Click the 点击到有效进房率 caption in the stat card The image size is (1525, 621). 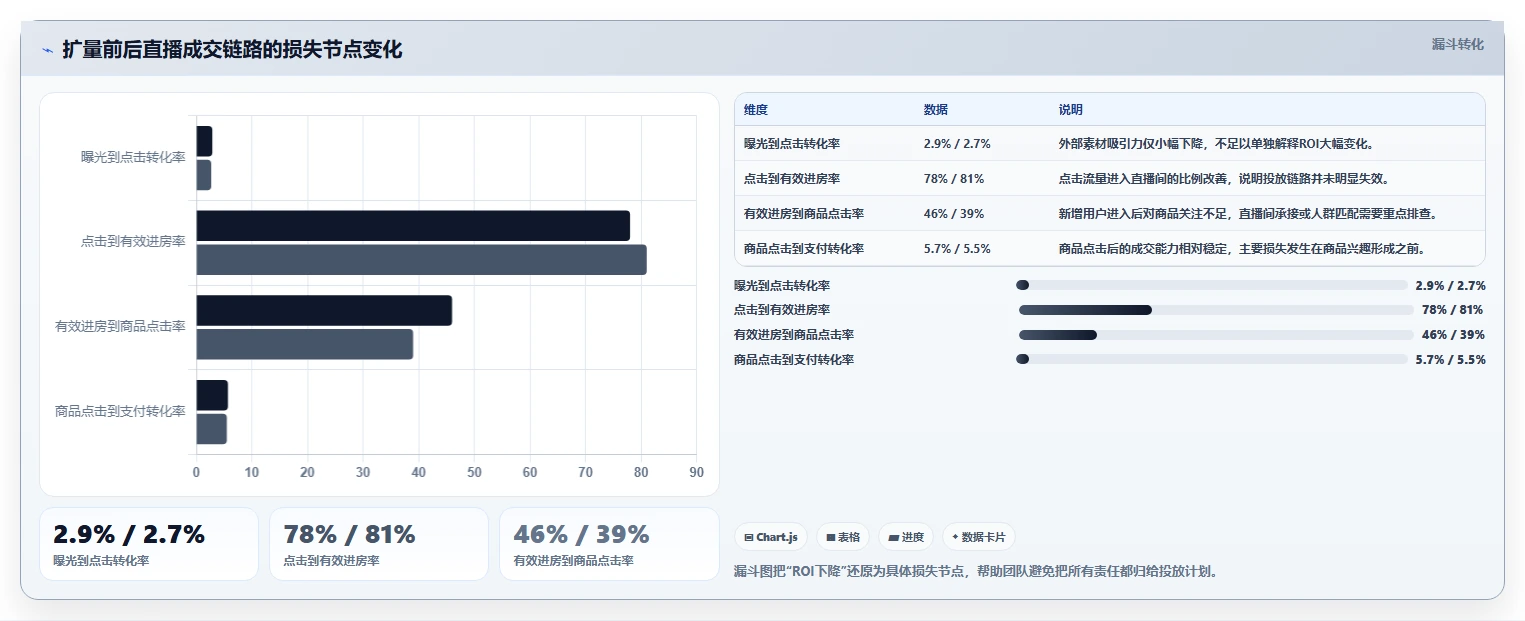(x=331, y=561)
